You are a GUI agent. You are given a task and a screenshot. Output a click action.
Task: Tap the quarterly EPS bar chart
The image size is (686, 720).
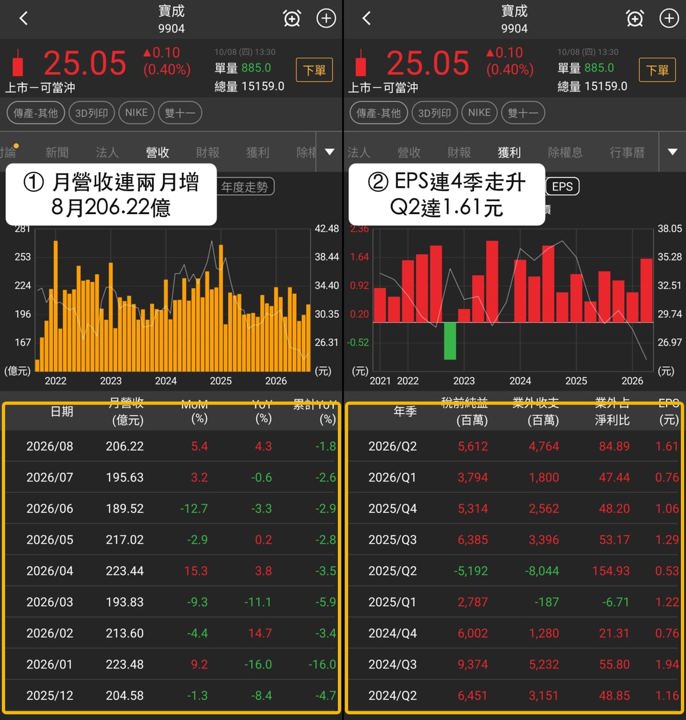513,300
